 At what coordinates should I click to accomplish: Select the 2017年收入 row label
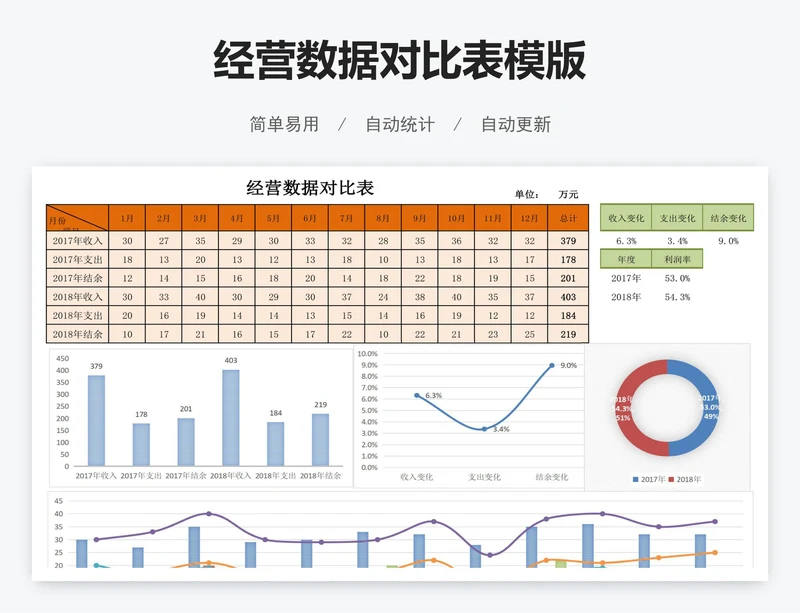click(78, 241)
